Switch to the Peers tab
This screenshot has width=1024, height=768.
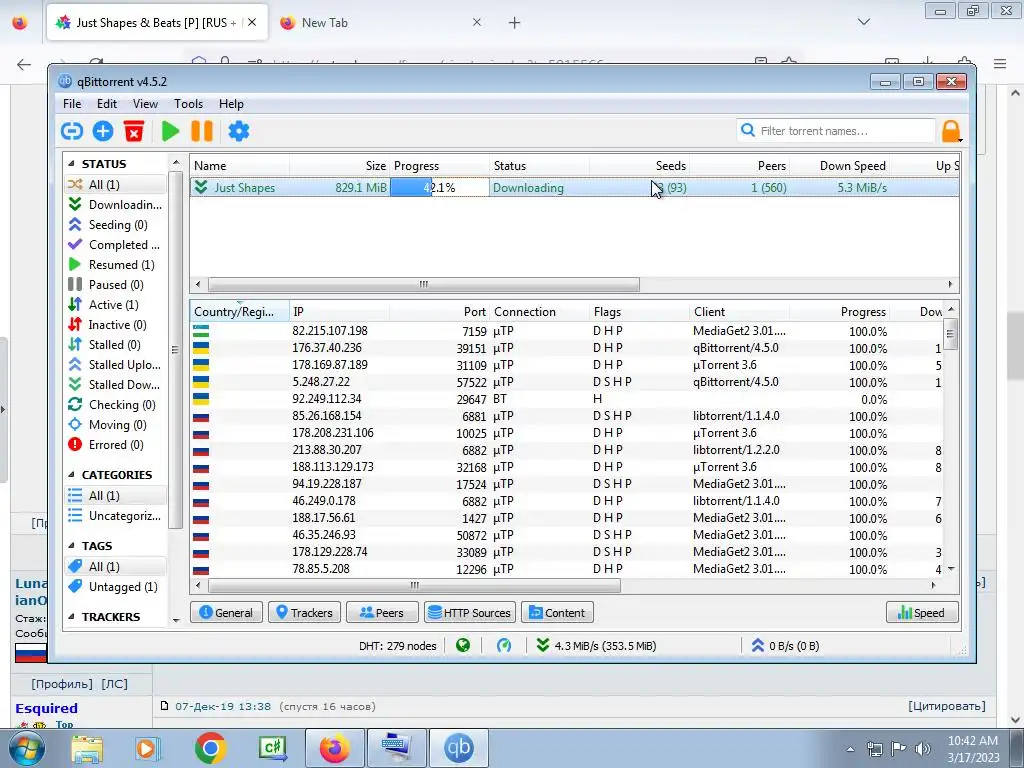382,613
